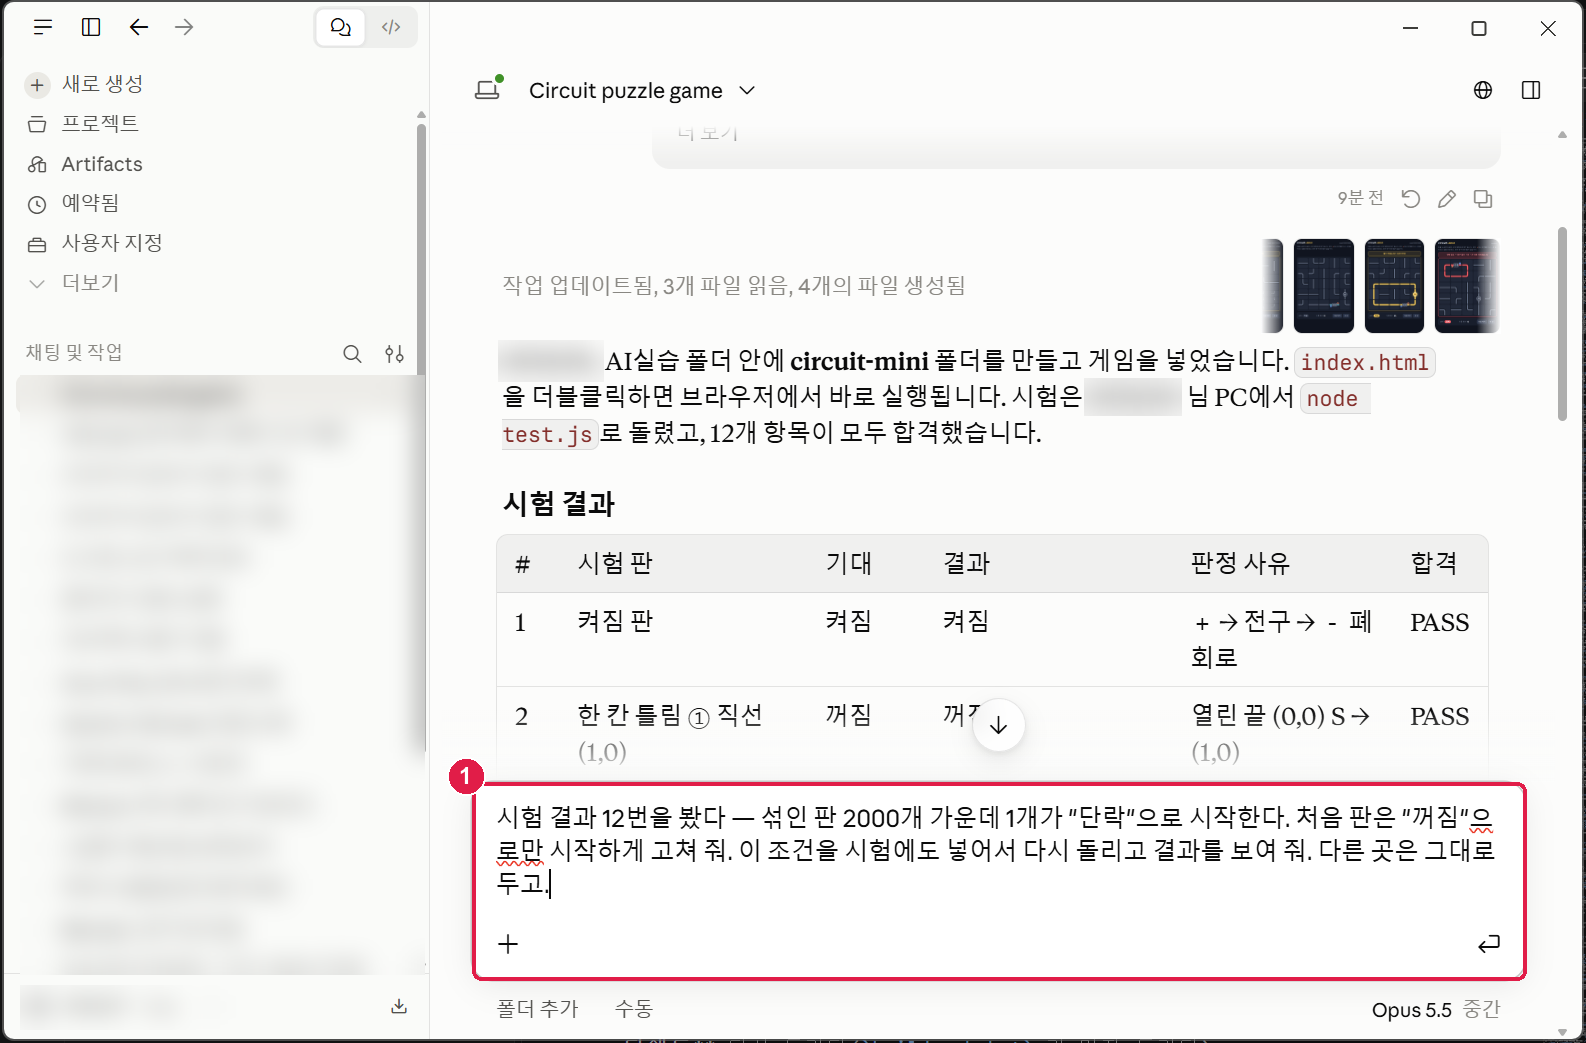Click the 켜짐 판 table cell

[x=615, y=622]
